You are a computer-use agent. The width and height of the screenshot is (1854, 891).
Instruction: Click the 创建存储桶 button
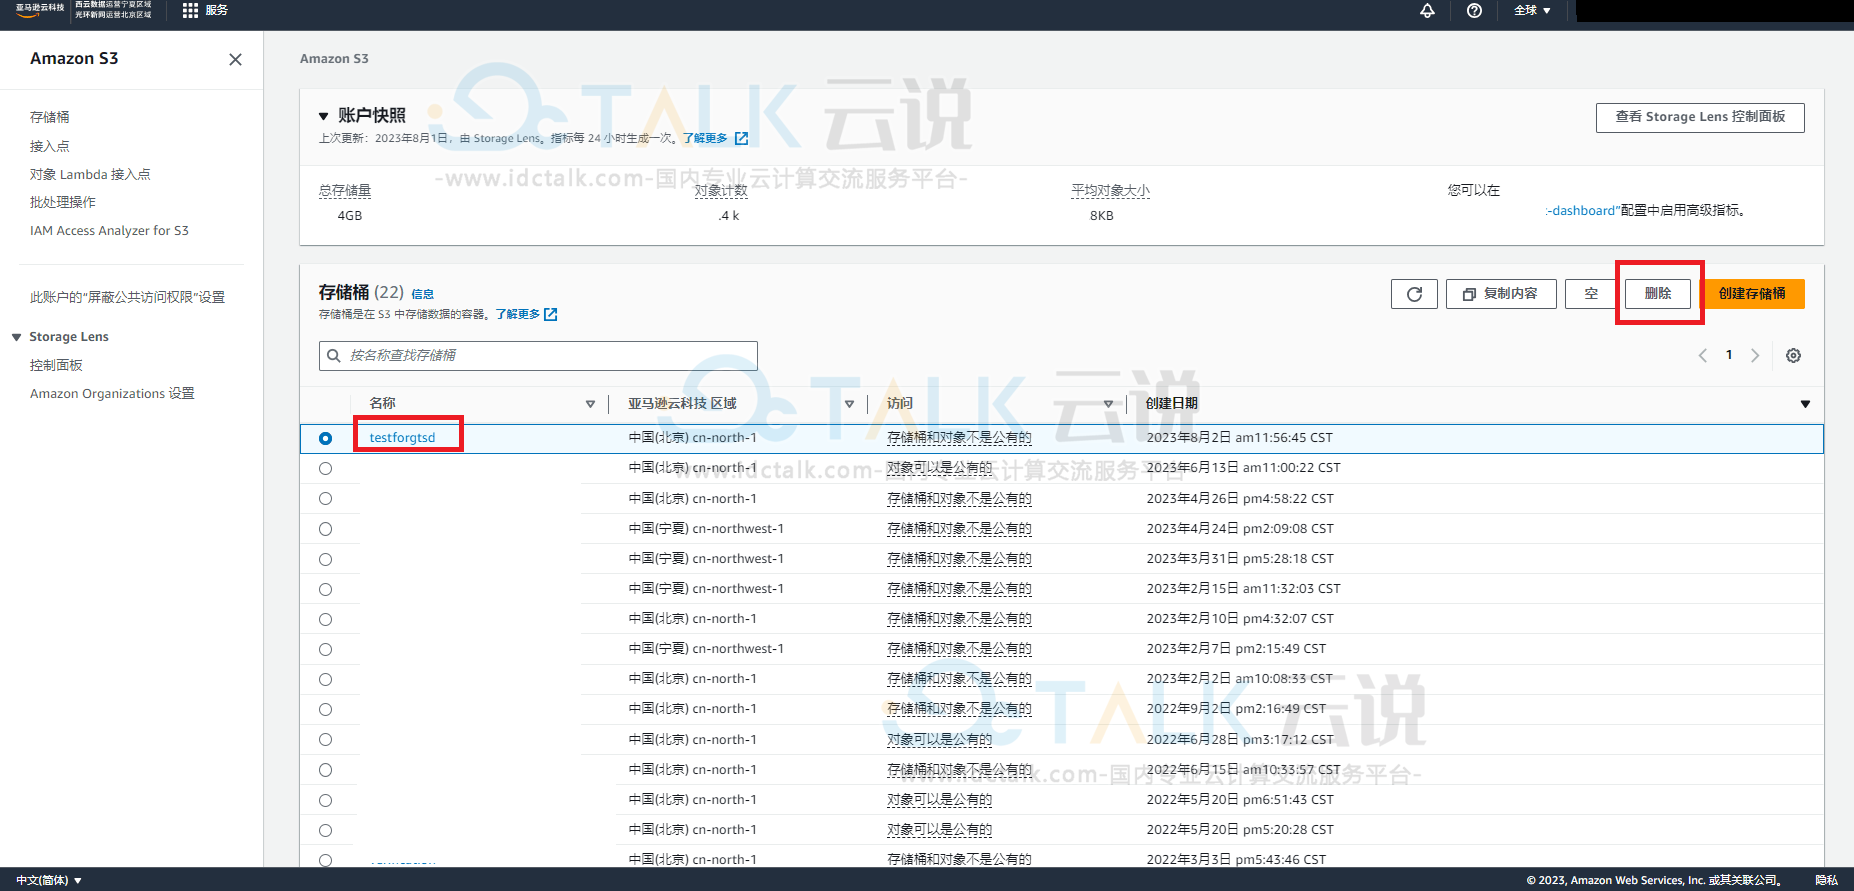pos(1752,294)
